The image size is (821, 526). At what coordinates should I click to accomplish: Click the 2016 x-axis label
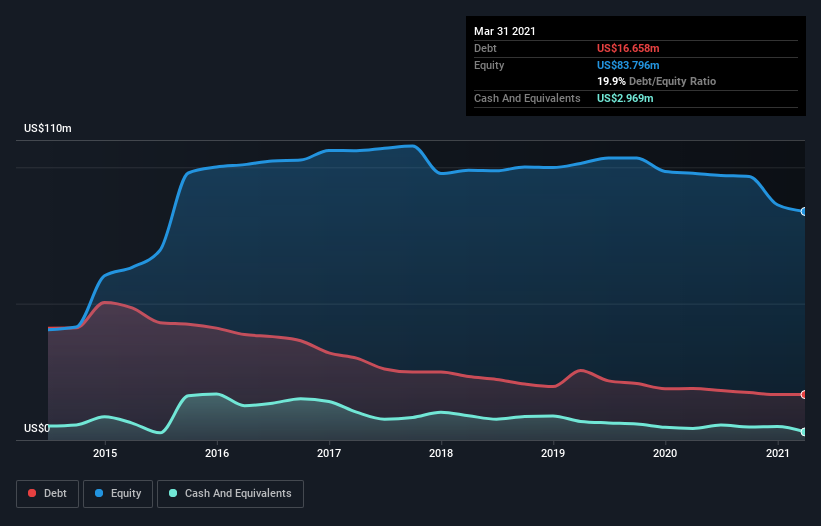tap(217, 453)
